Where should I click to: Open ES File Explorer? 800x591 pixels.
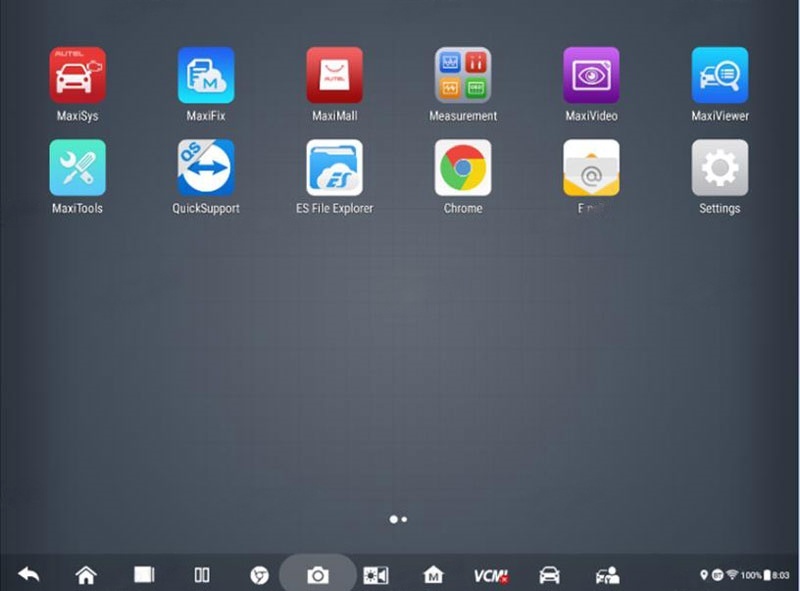[334, 168]
